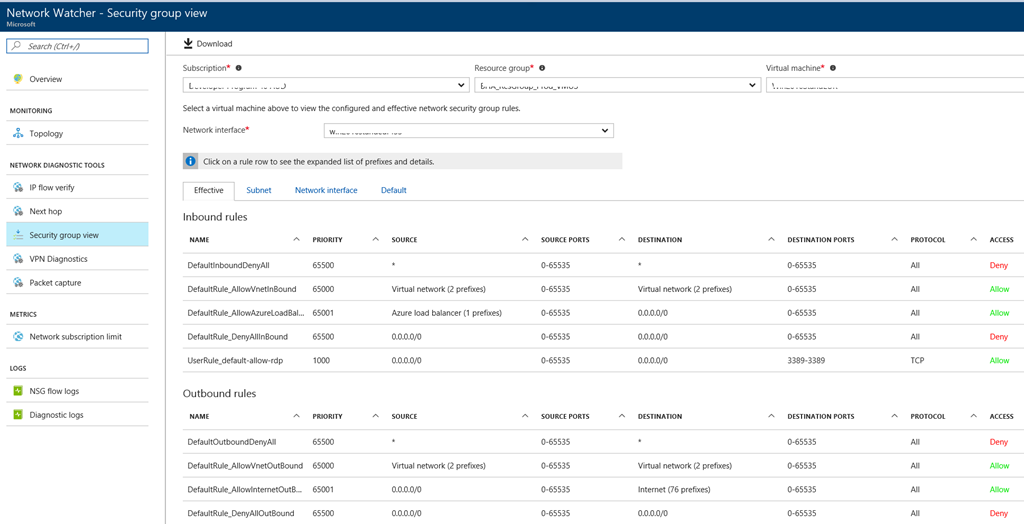Select the Next hop icon

point(18,211)
